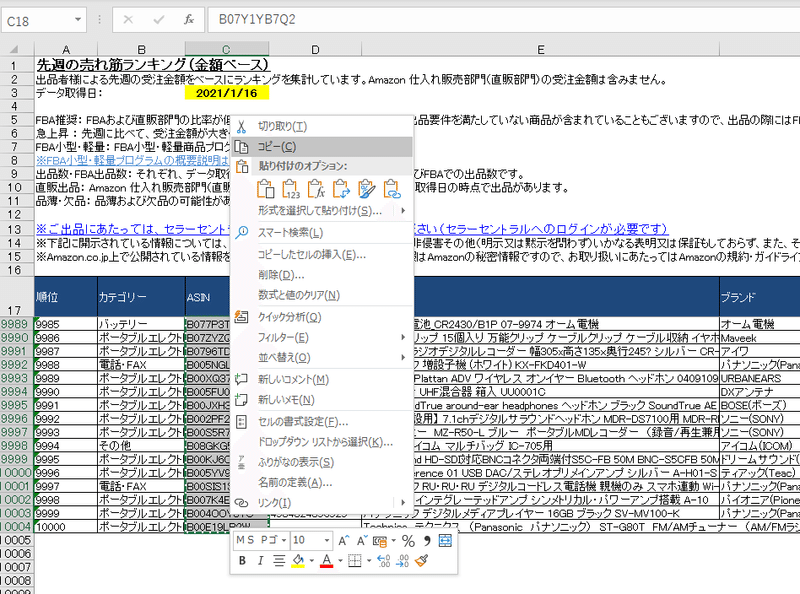Choose the Paste Formatting brush icon
This screenshot has width=800, height=594.
pyautogui.click(x=366, y=189)
